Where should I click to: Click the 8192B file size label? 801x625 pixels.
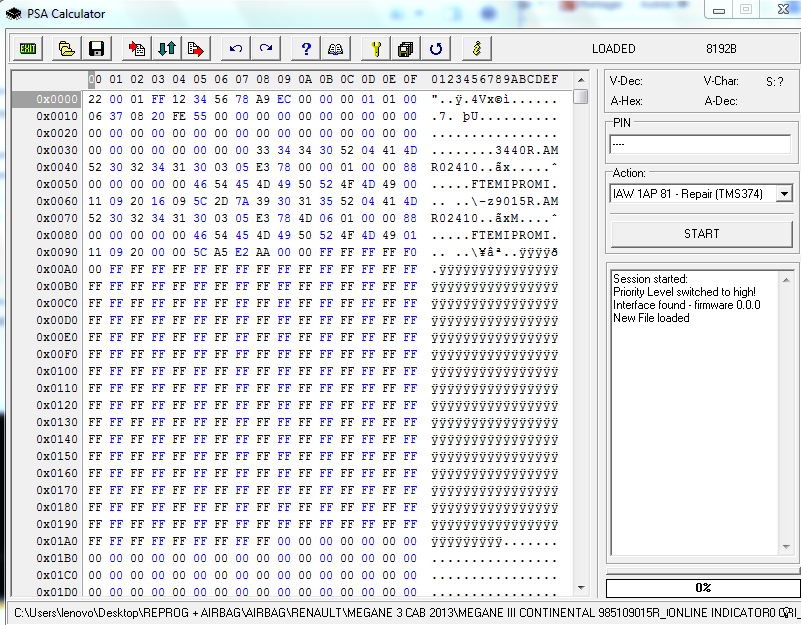721,49
